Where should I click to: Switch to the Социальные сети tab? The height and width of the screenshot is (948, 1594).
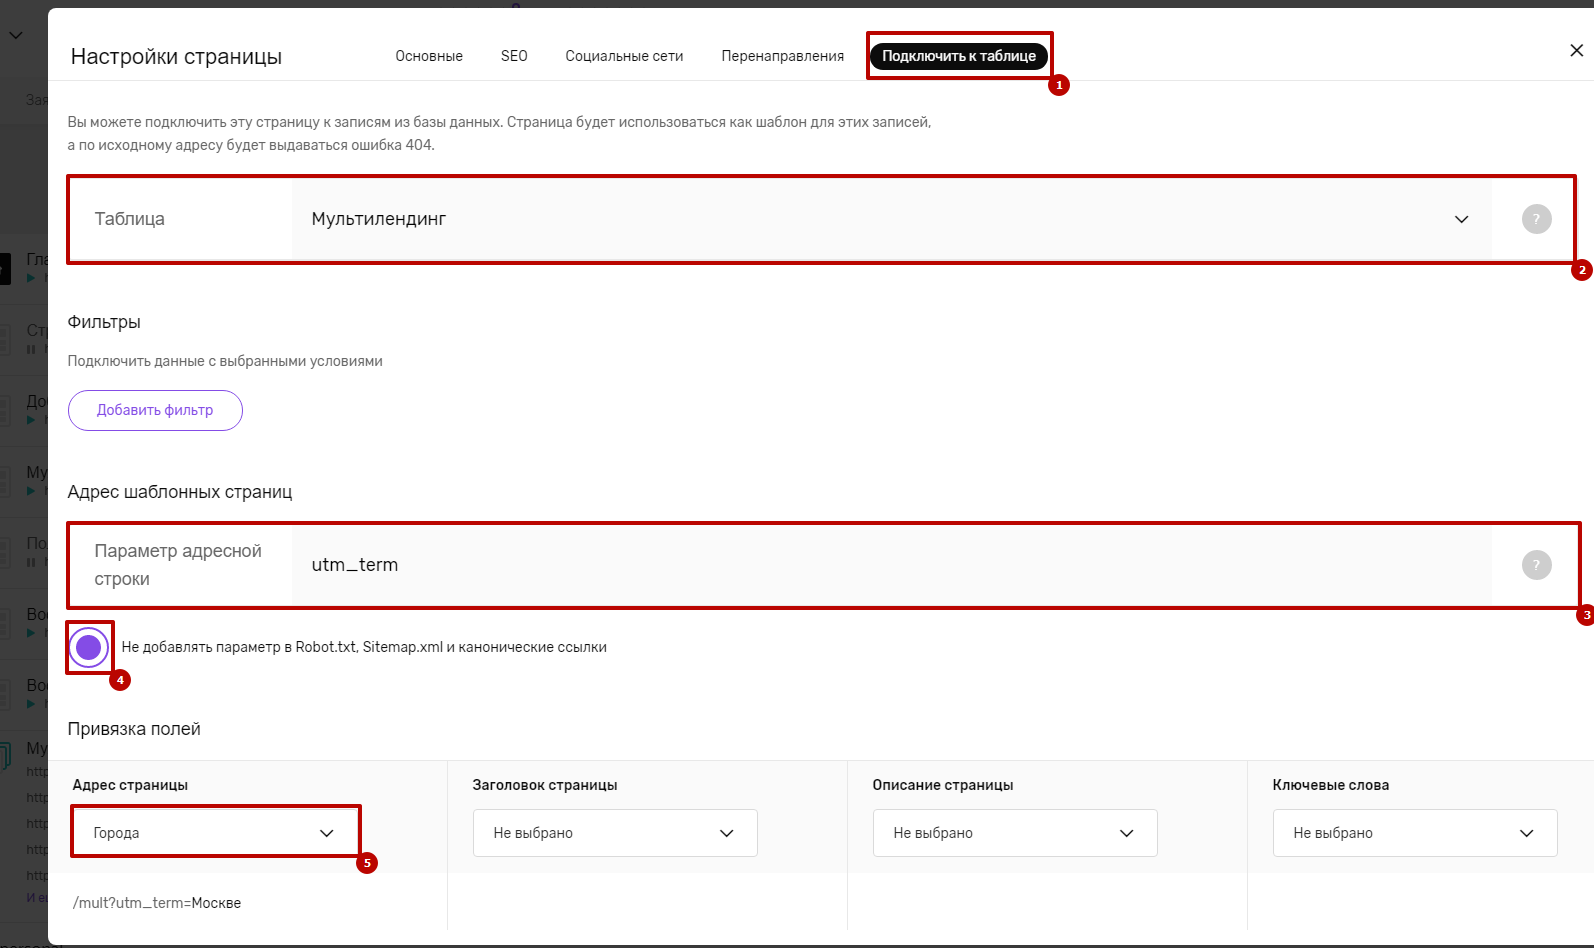[624, 56]
